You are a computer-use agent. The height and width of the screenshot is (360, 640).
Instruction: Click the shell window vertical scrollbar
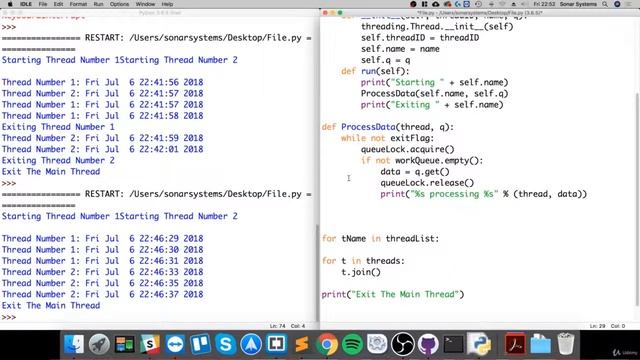[x=317, y=273]
